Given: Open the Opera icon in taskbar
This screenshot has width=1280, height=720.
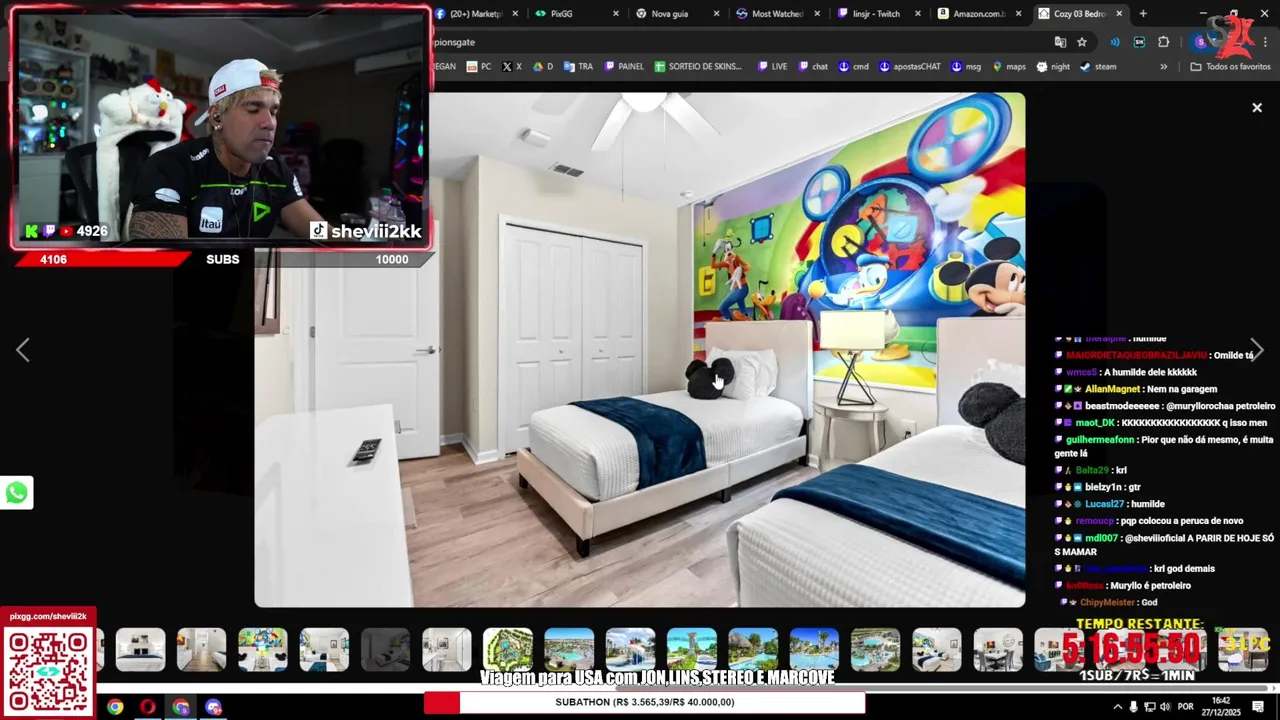Looking at the screenshot, I should 148,707.
